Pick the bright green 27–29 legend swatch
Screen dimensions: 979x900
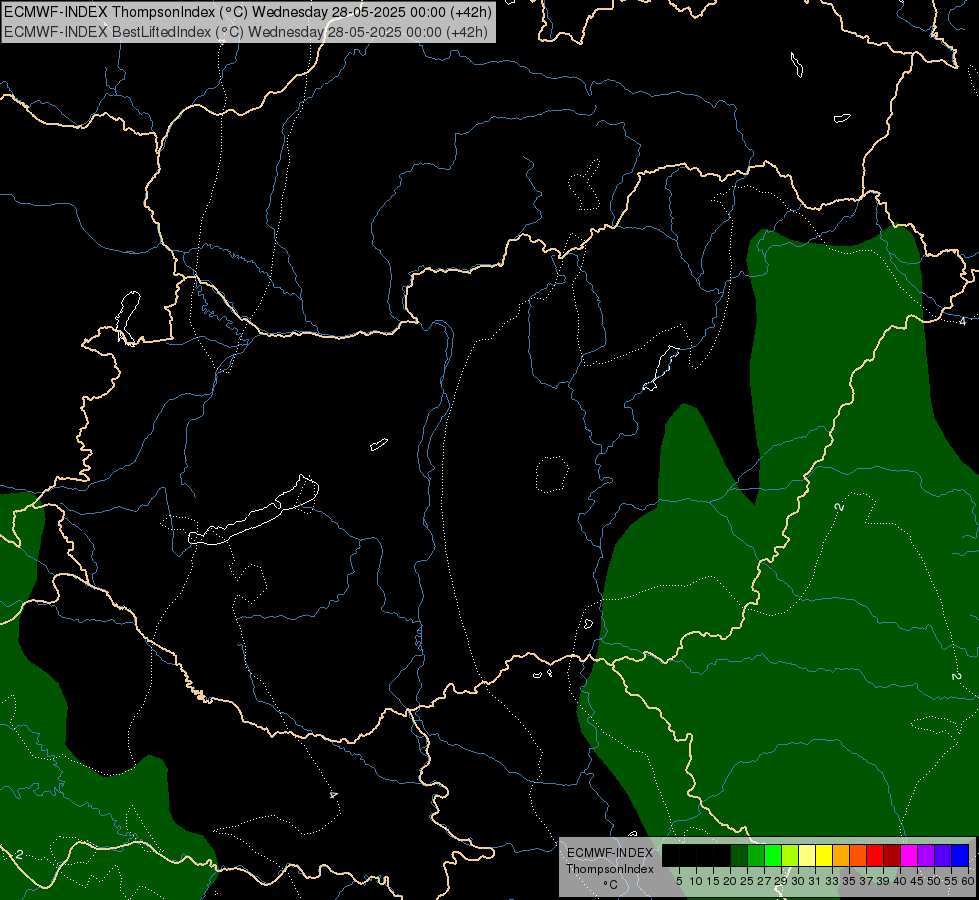click(773, 855)
